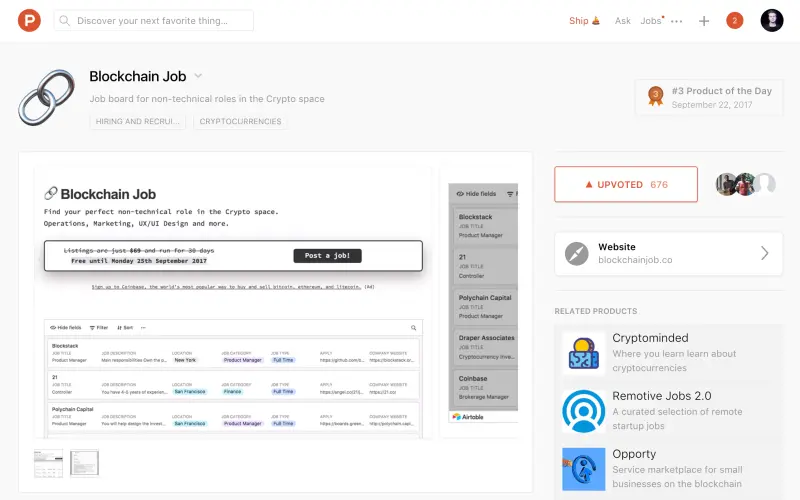Click the UPVOTED 676 button

[626, 184]
